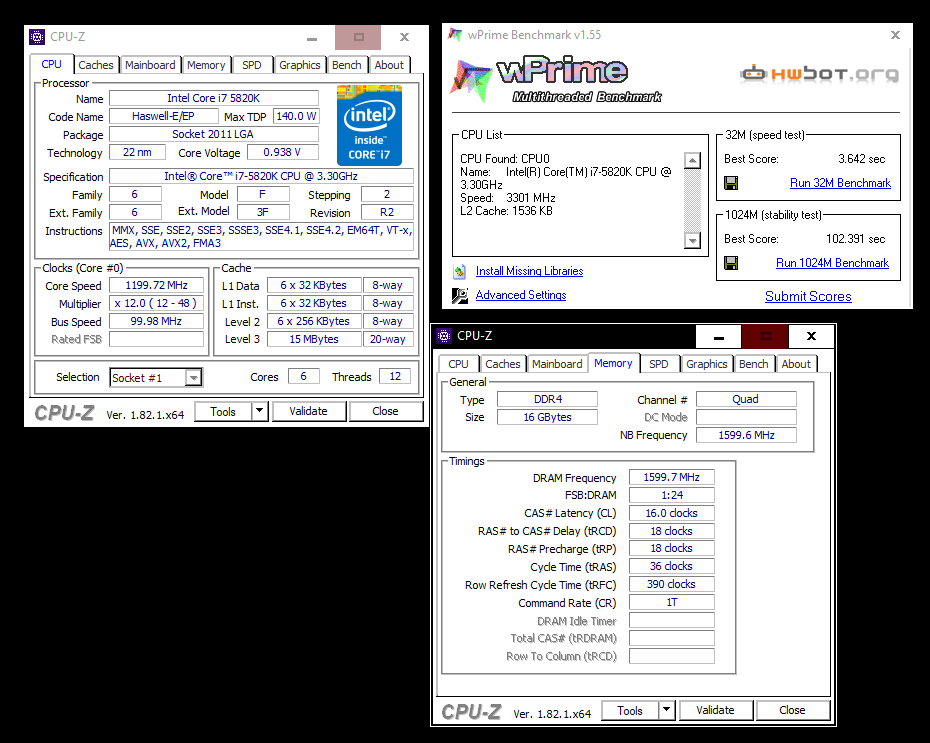Click the CPU List scroll down arrow
This screenshot has width=930, height=743.
click(692, 240)
